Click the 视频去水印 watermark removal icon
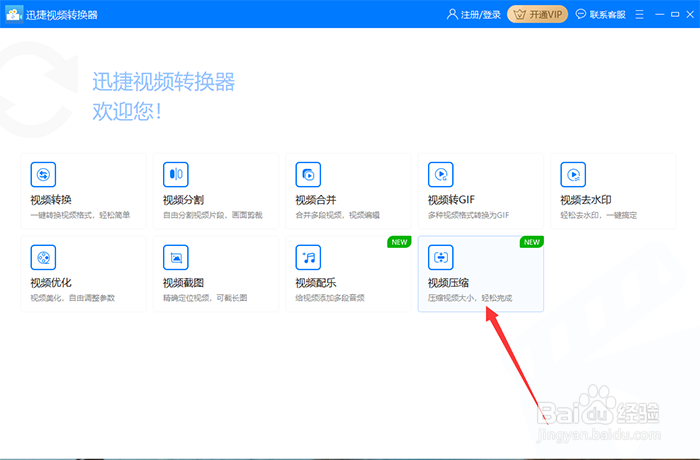Viewport: 700px width, 460px height. (573, 175)
